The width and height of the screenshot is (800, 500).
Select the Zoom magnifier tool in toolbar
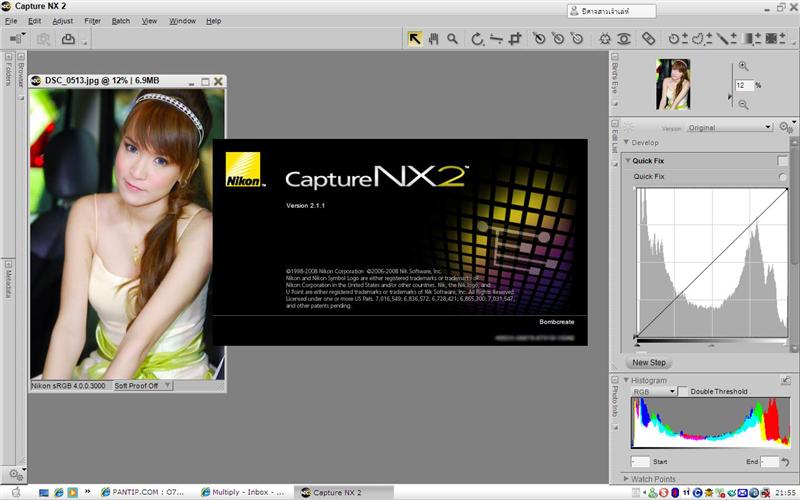[452, 39]
